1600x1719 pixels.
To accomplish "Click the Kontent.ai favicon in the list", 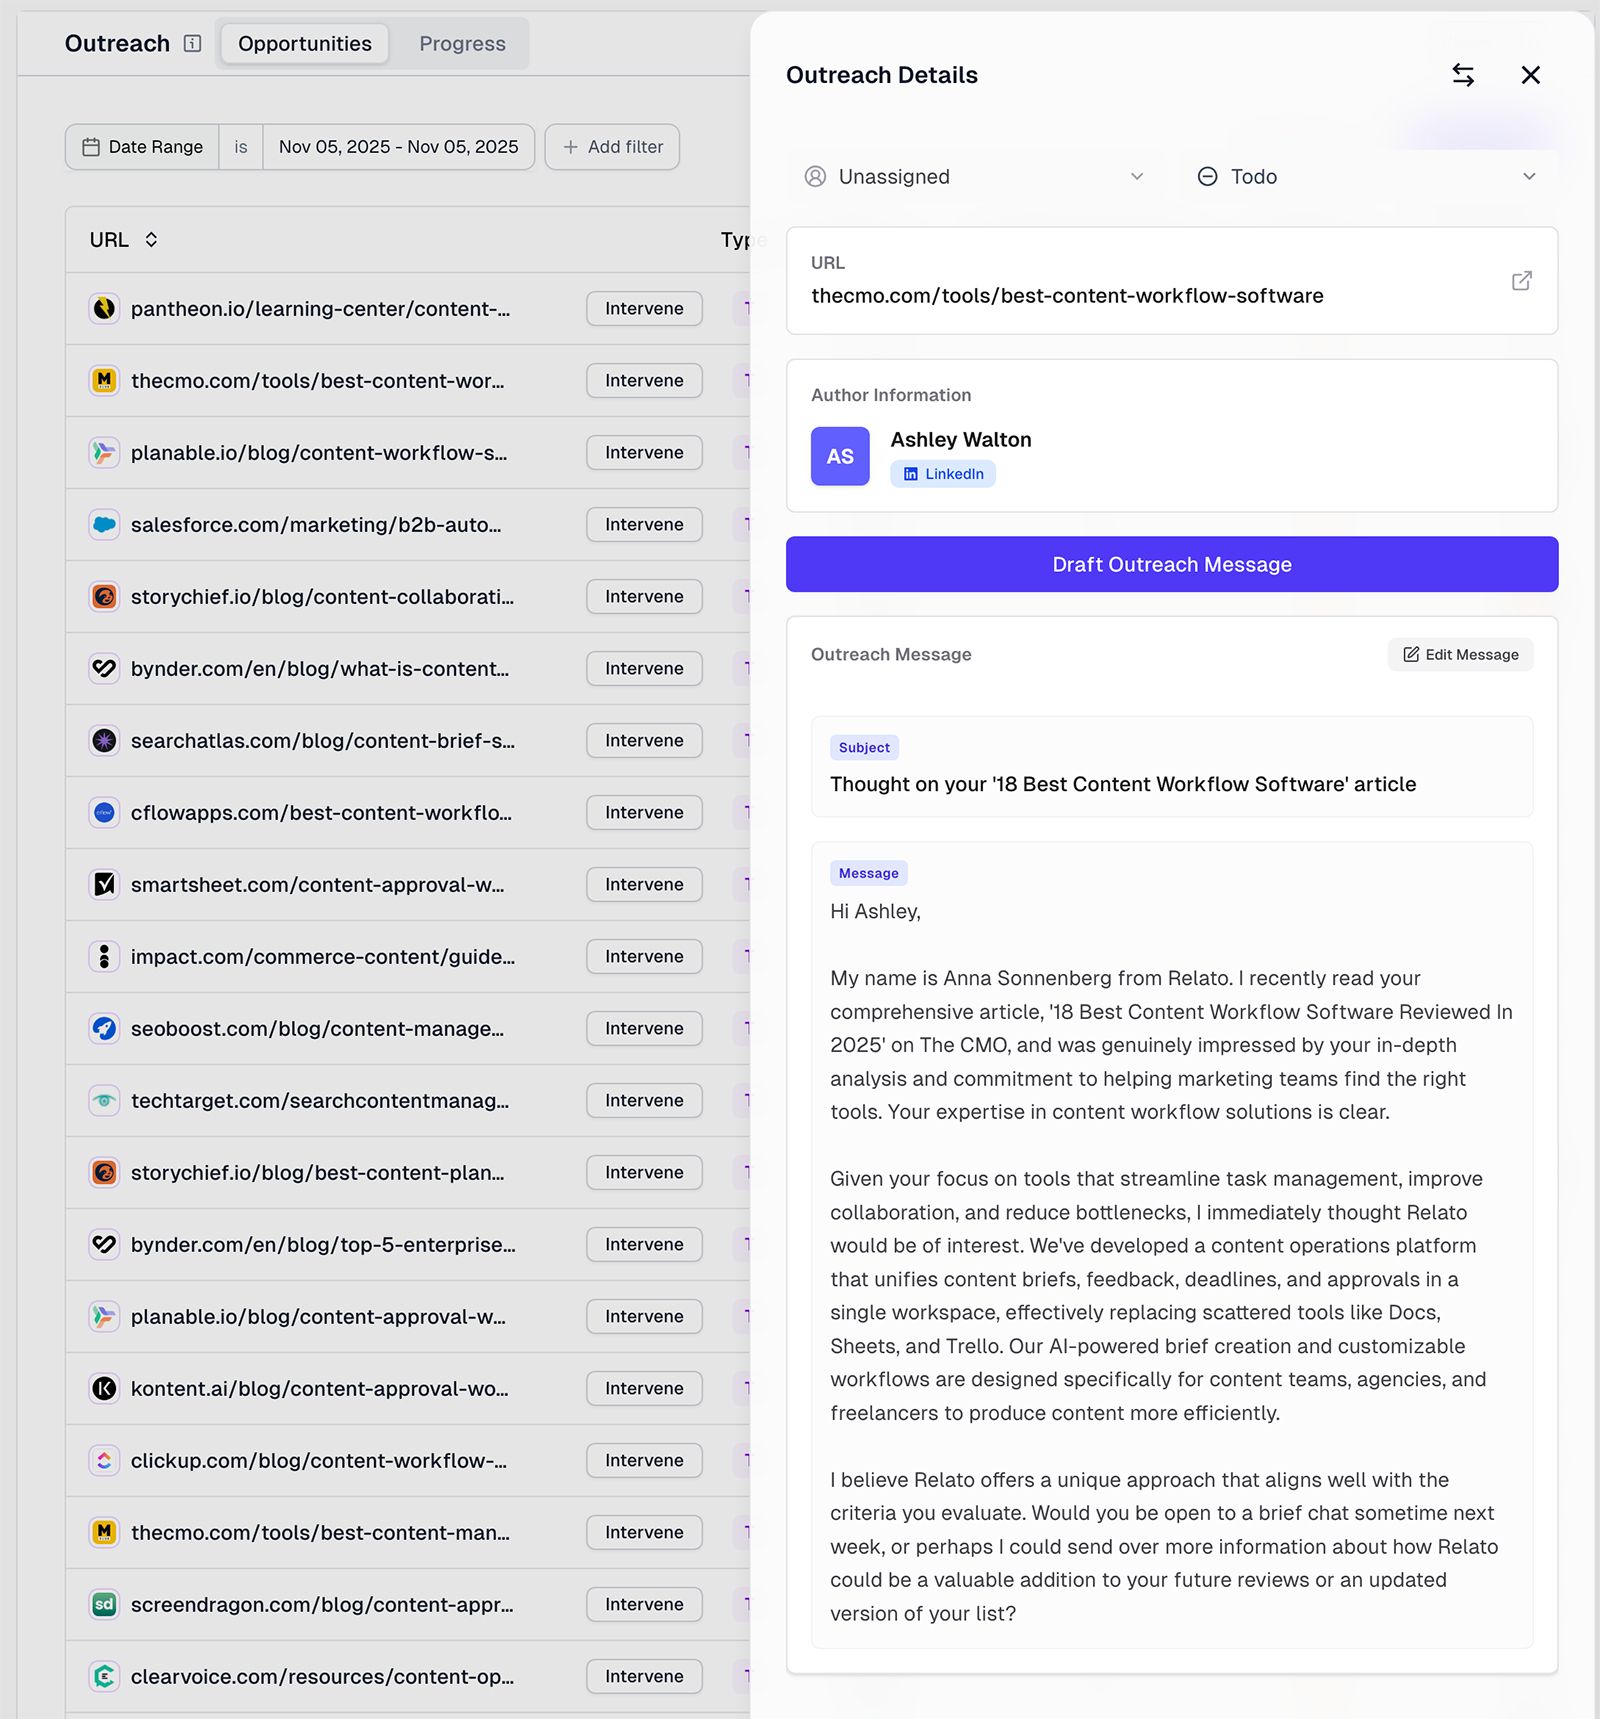I will pyautogui.click(x=104, y=1388).
